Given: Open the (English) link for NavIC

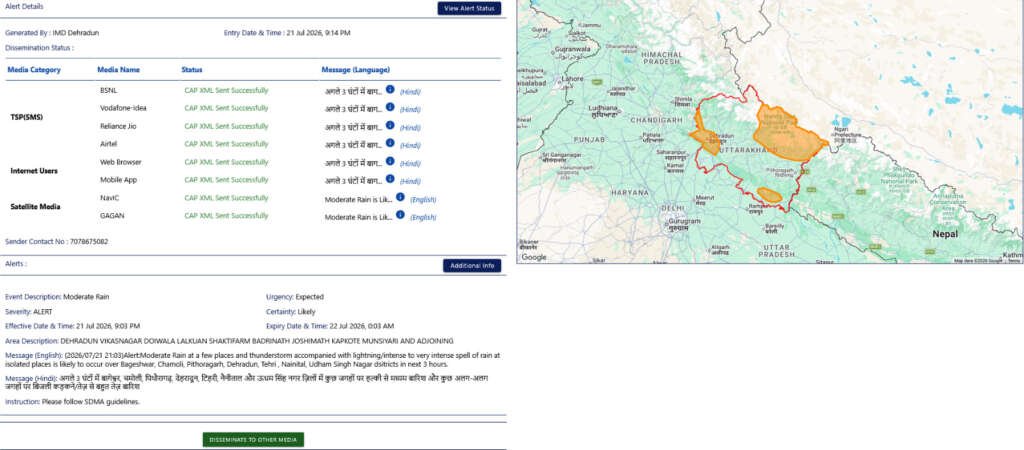Looking at the screenshot, I should coord(423,200).
